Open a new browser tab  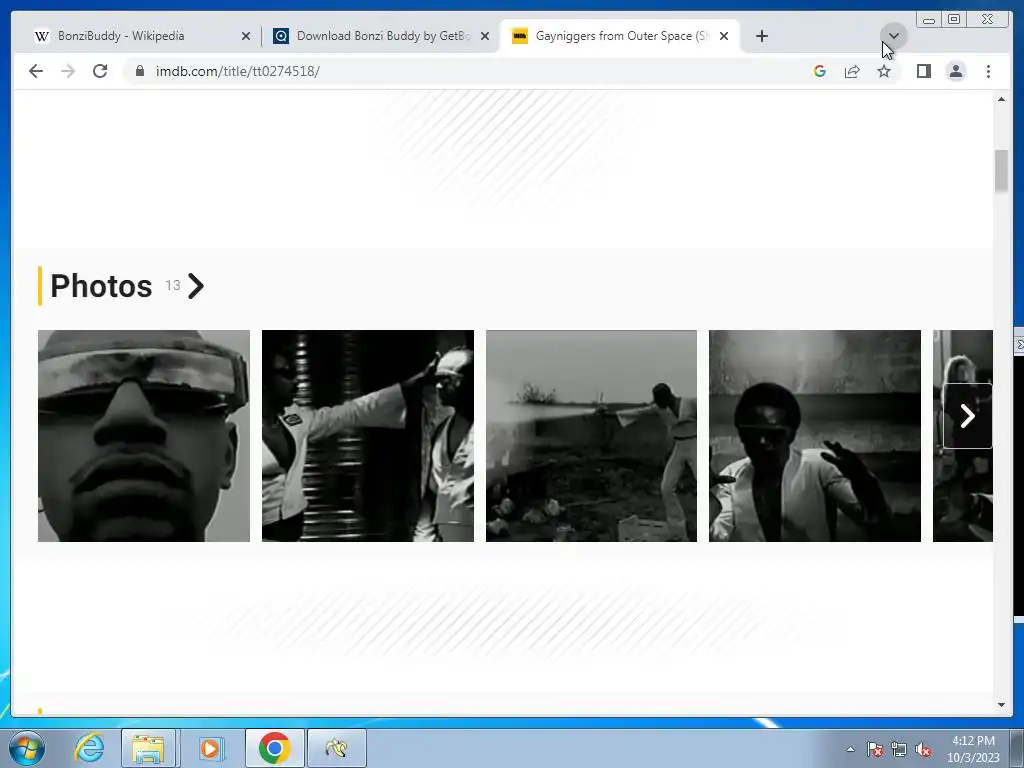761,36
